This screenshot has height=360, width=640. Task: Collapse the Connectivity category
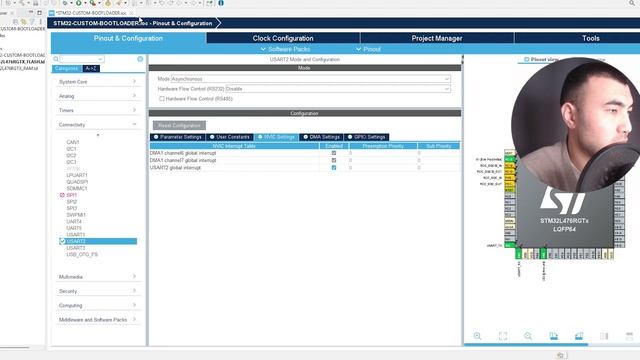point(98,124)
